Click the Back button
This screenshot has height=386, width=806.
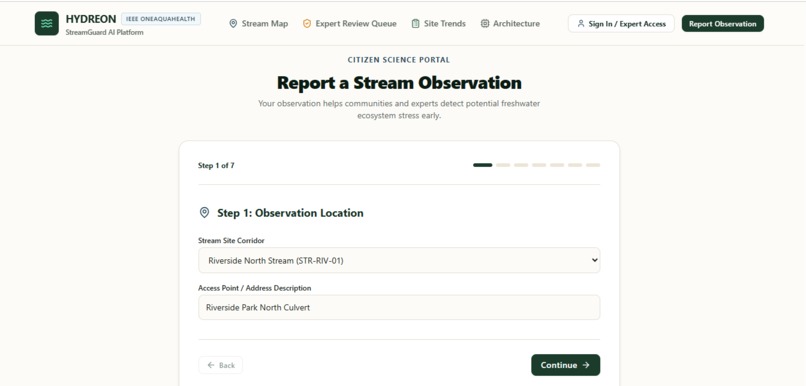221,365
